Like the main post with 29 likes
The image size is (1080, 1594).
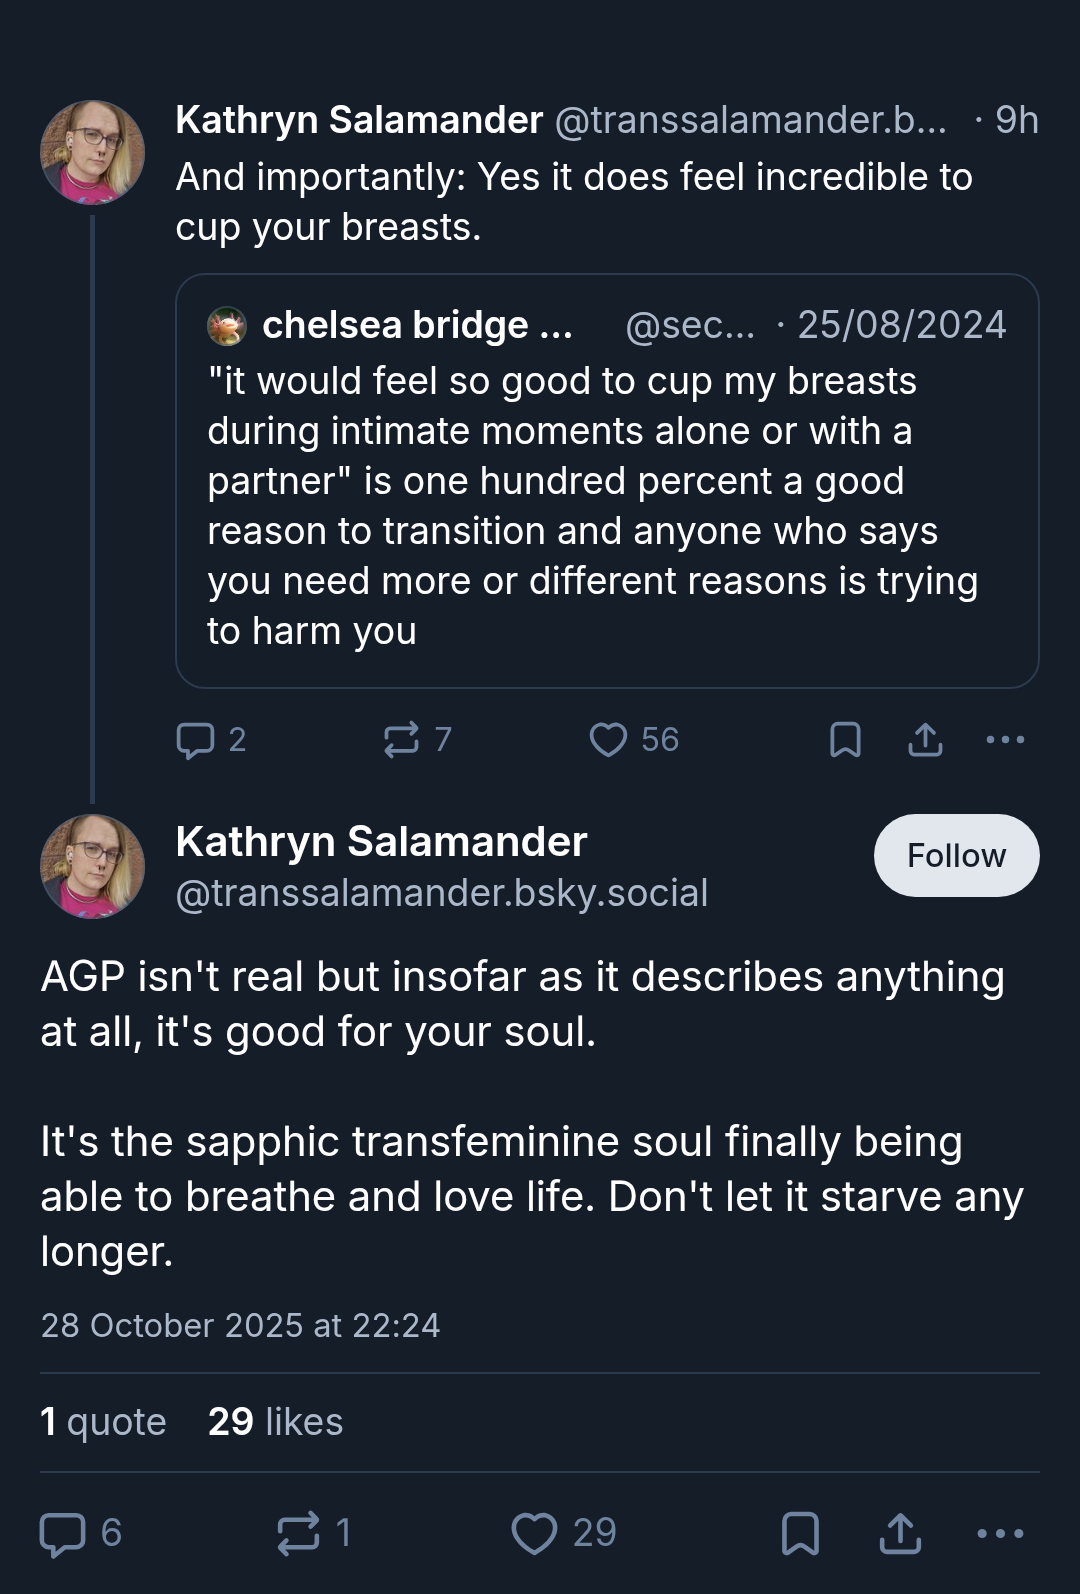click(563, 1533)
